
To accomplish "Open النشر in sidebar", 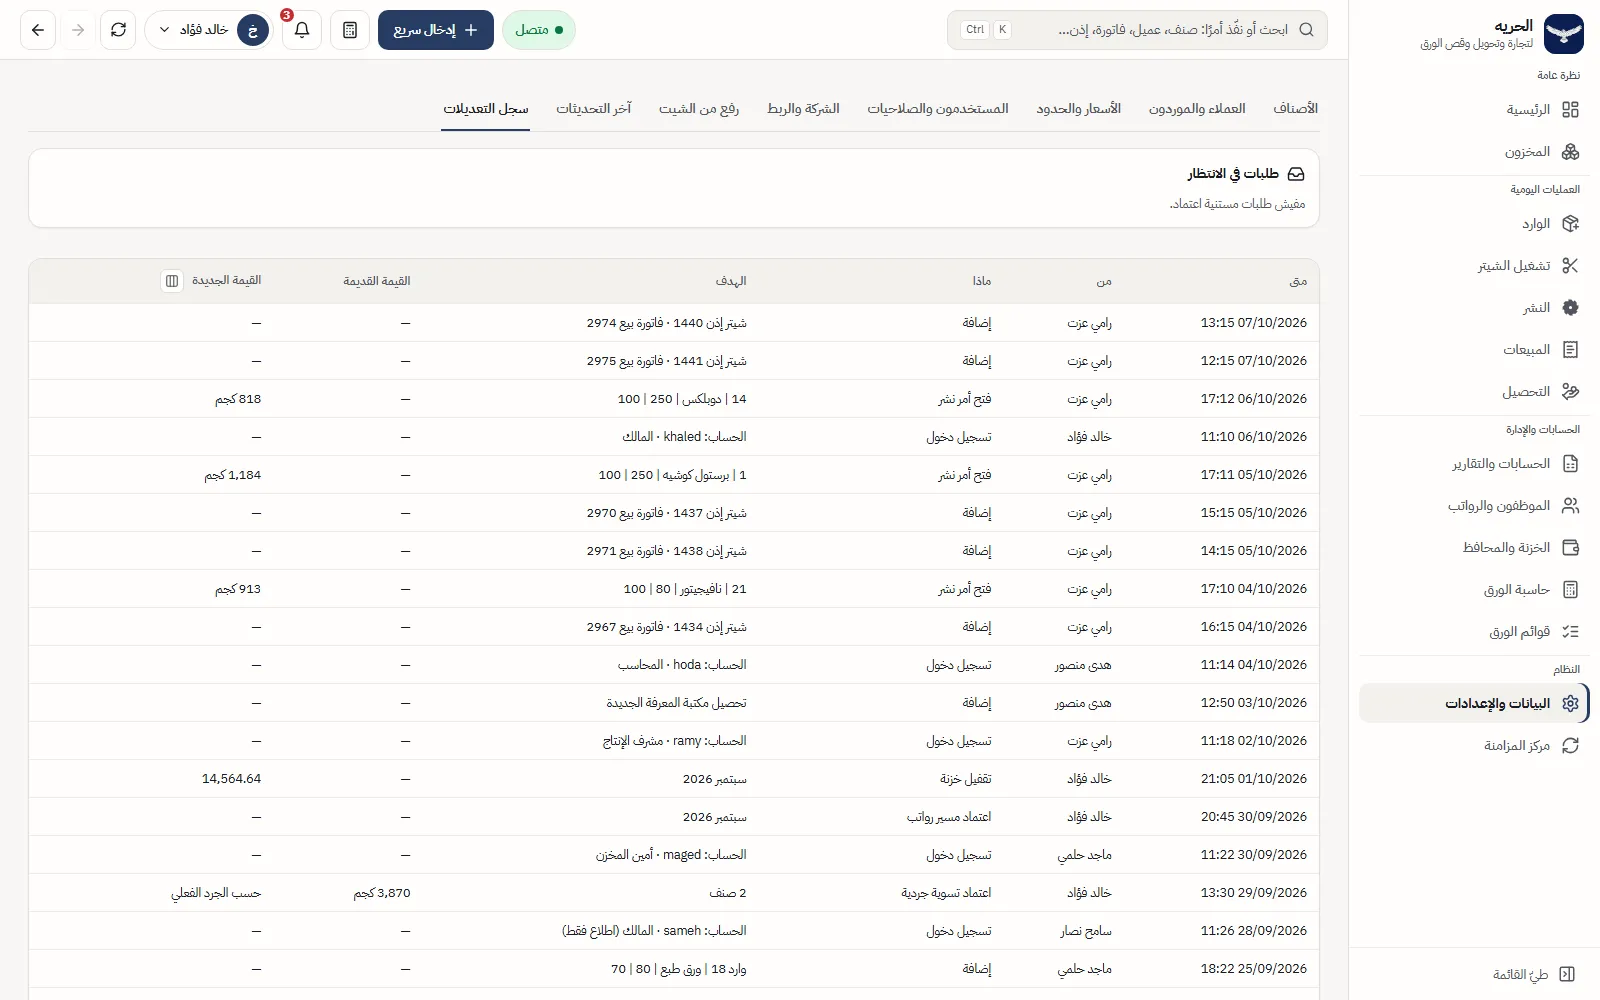I will click(x=1474, y=308).
